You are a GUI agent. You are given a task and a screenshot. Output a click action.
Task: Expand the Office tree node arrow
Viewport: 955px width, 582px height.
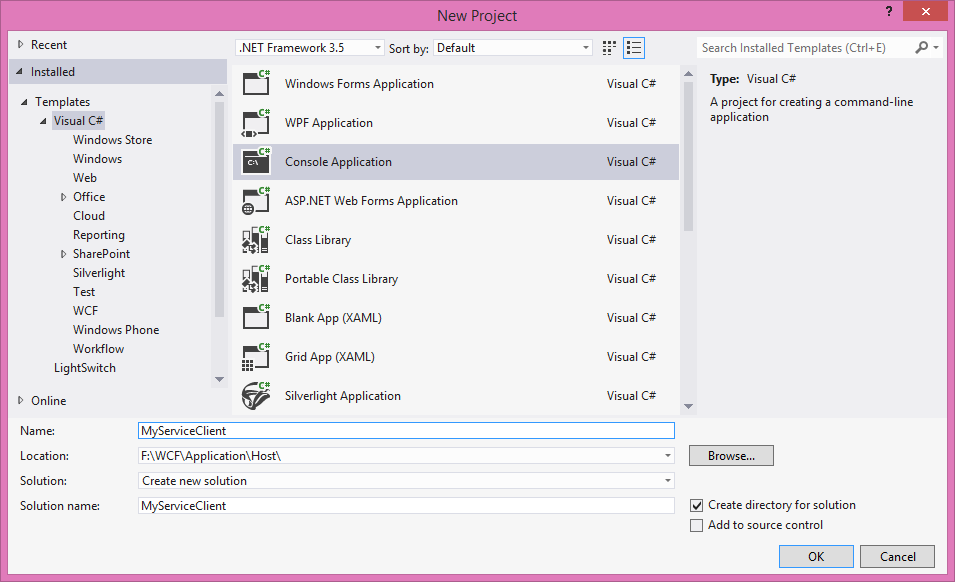(x=63, y=197)
